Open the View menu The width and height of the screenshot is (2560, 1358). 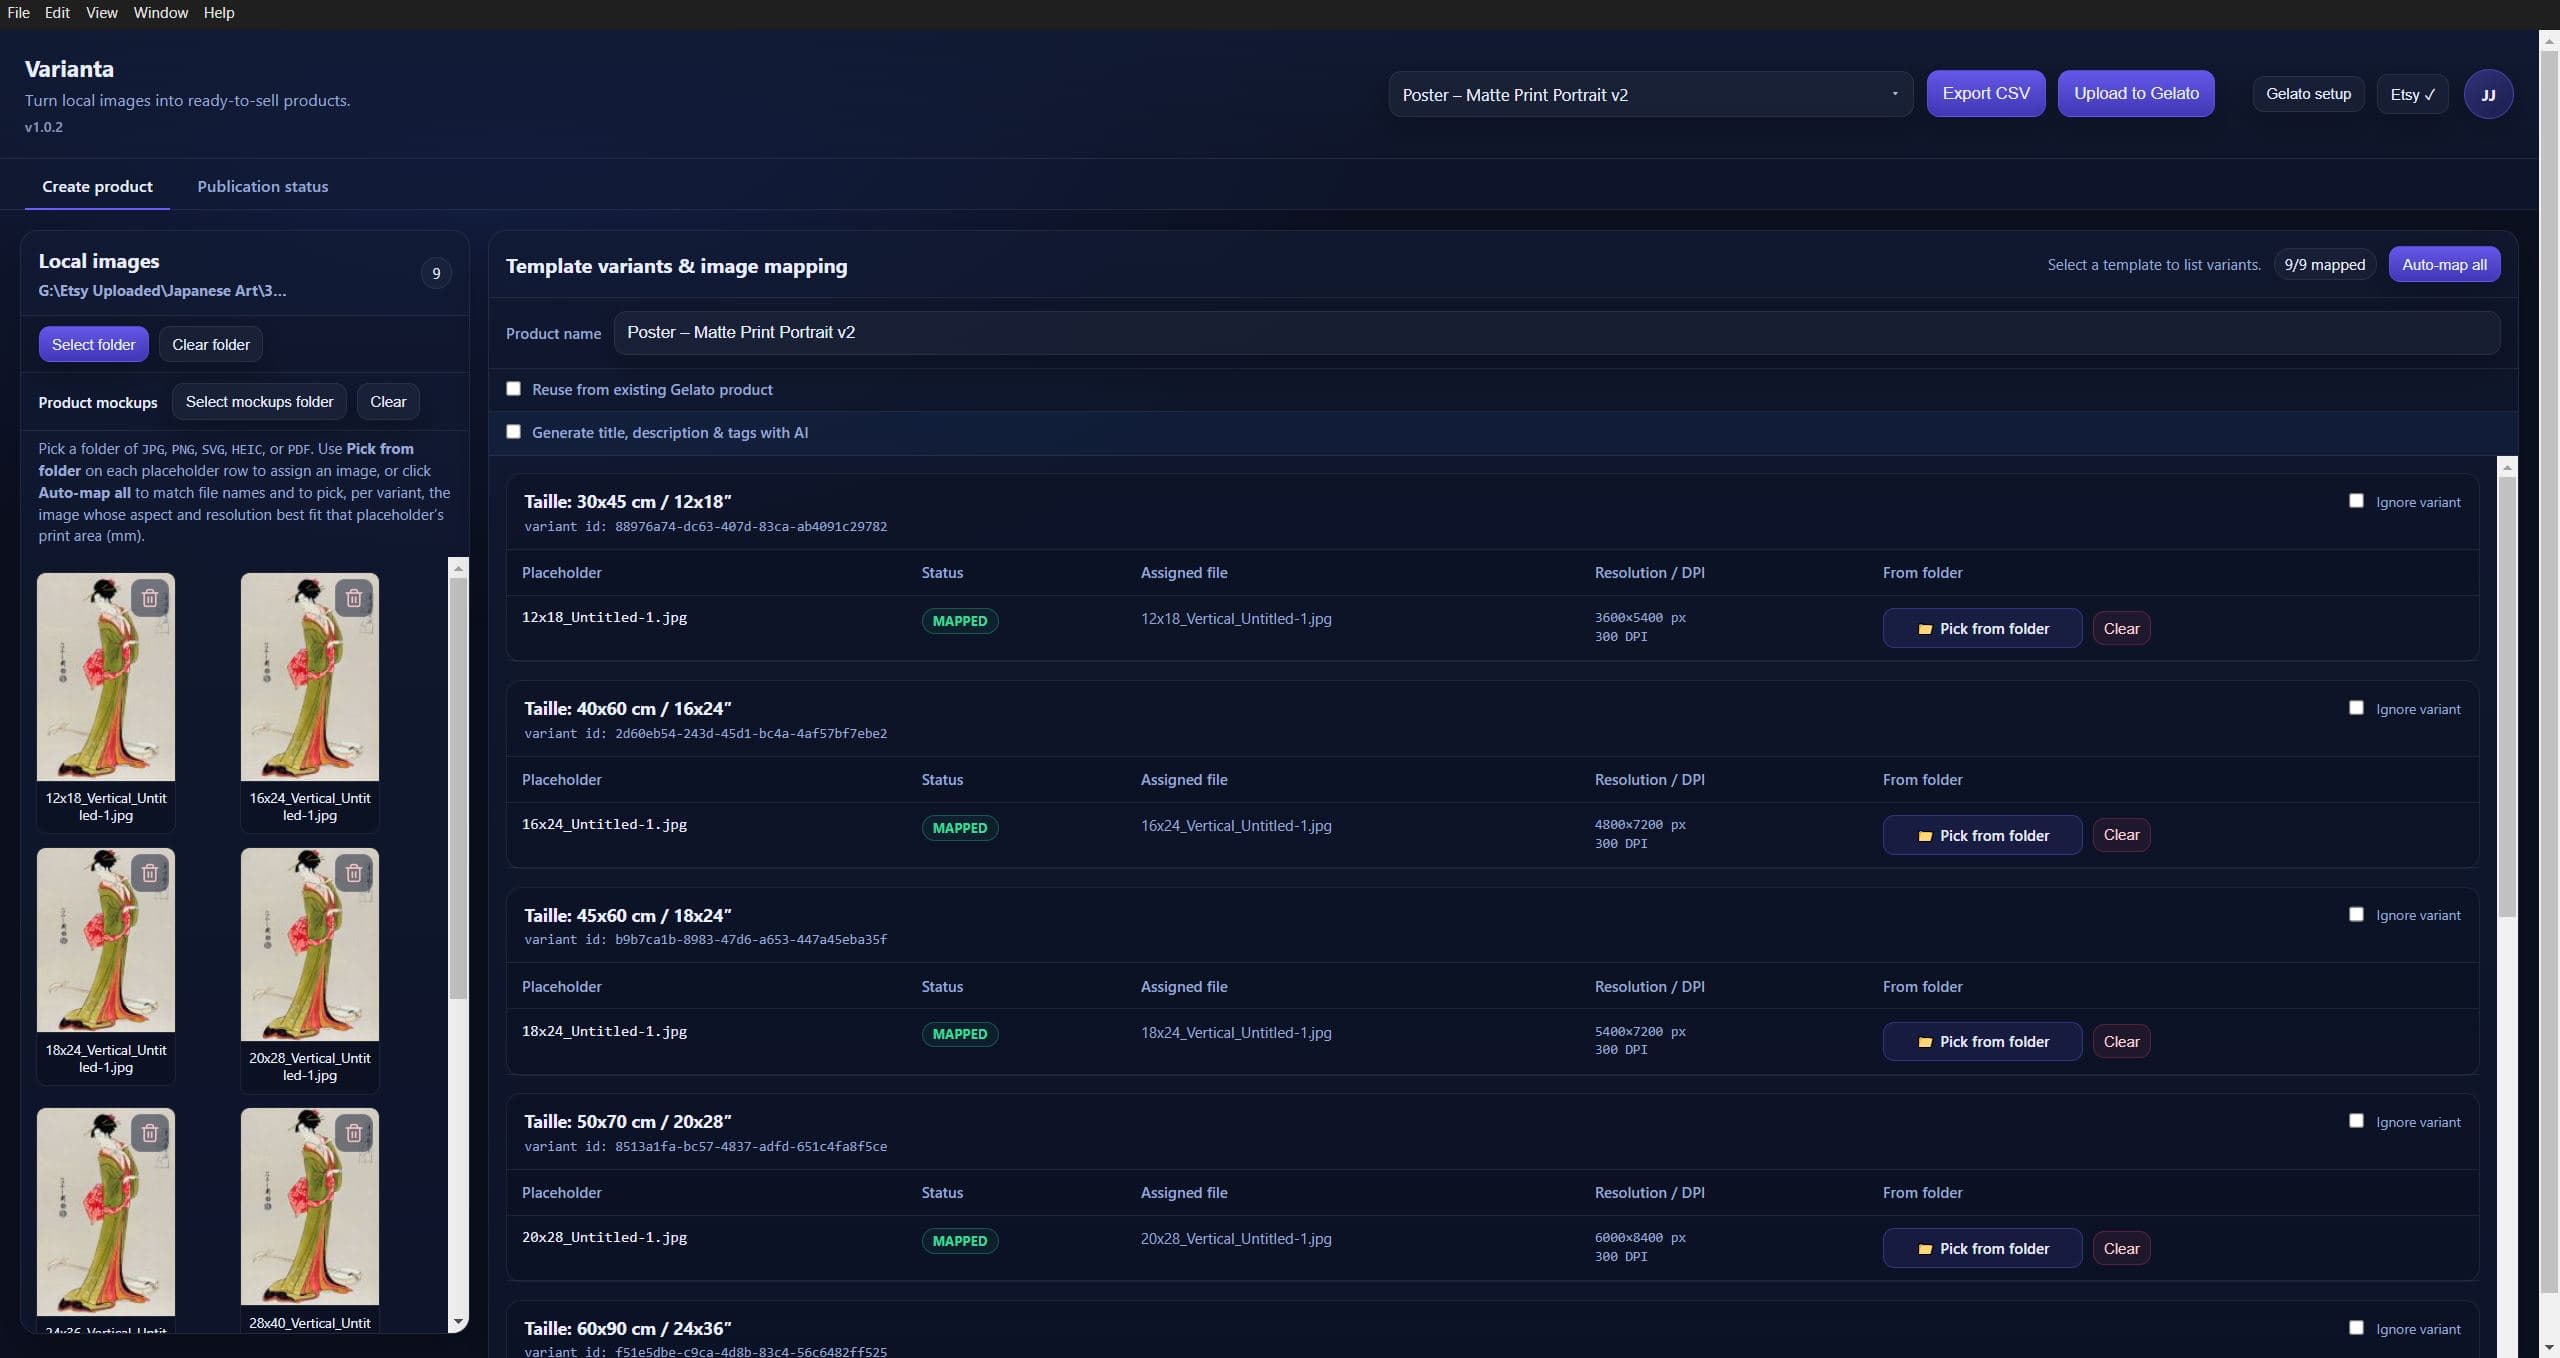(x=101, y=13)
